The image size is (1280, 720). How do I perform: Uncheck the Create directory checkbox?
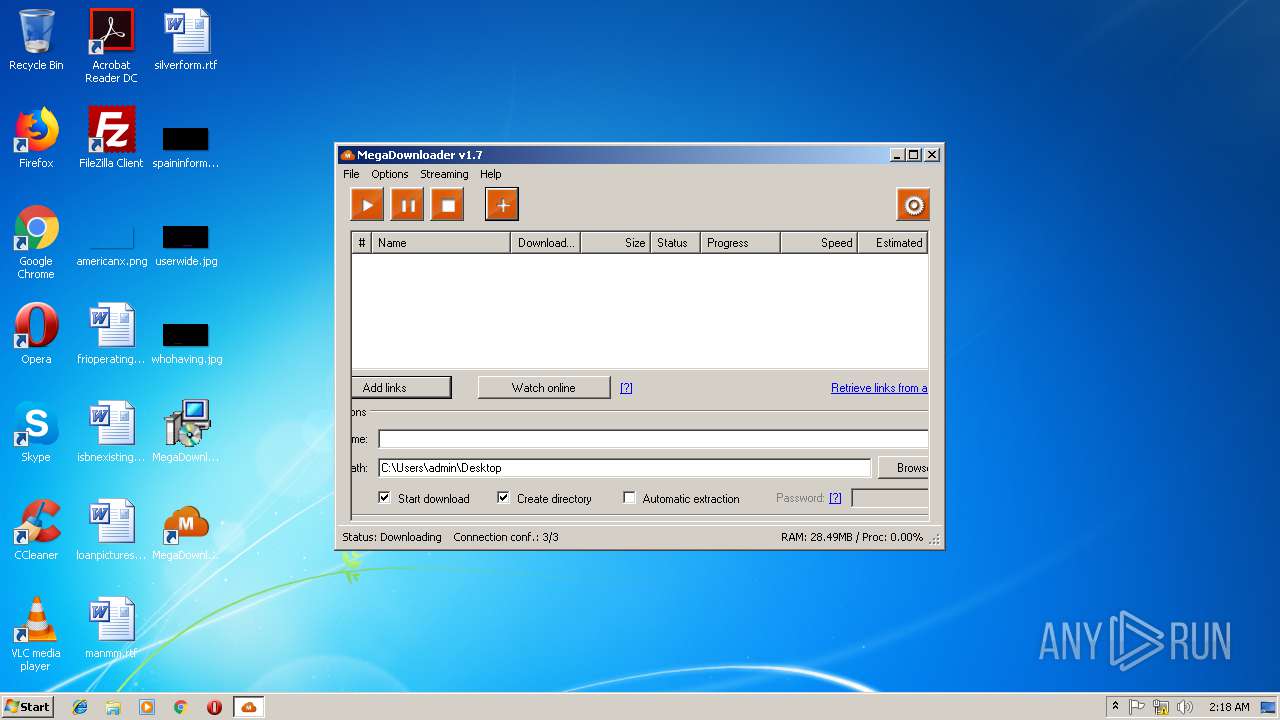pyautogui.click(x=503, y=498)
